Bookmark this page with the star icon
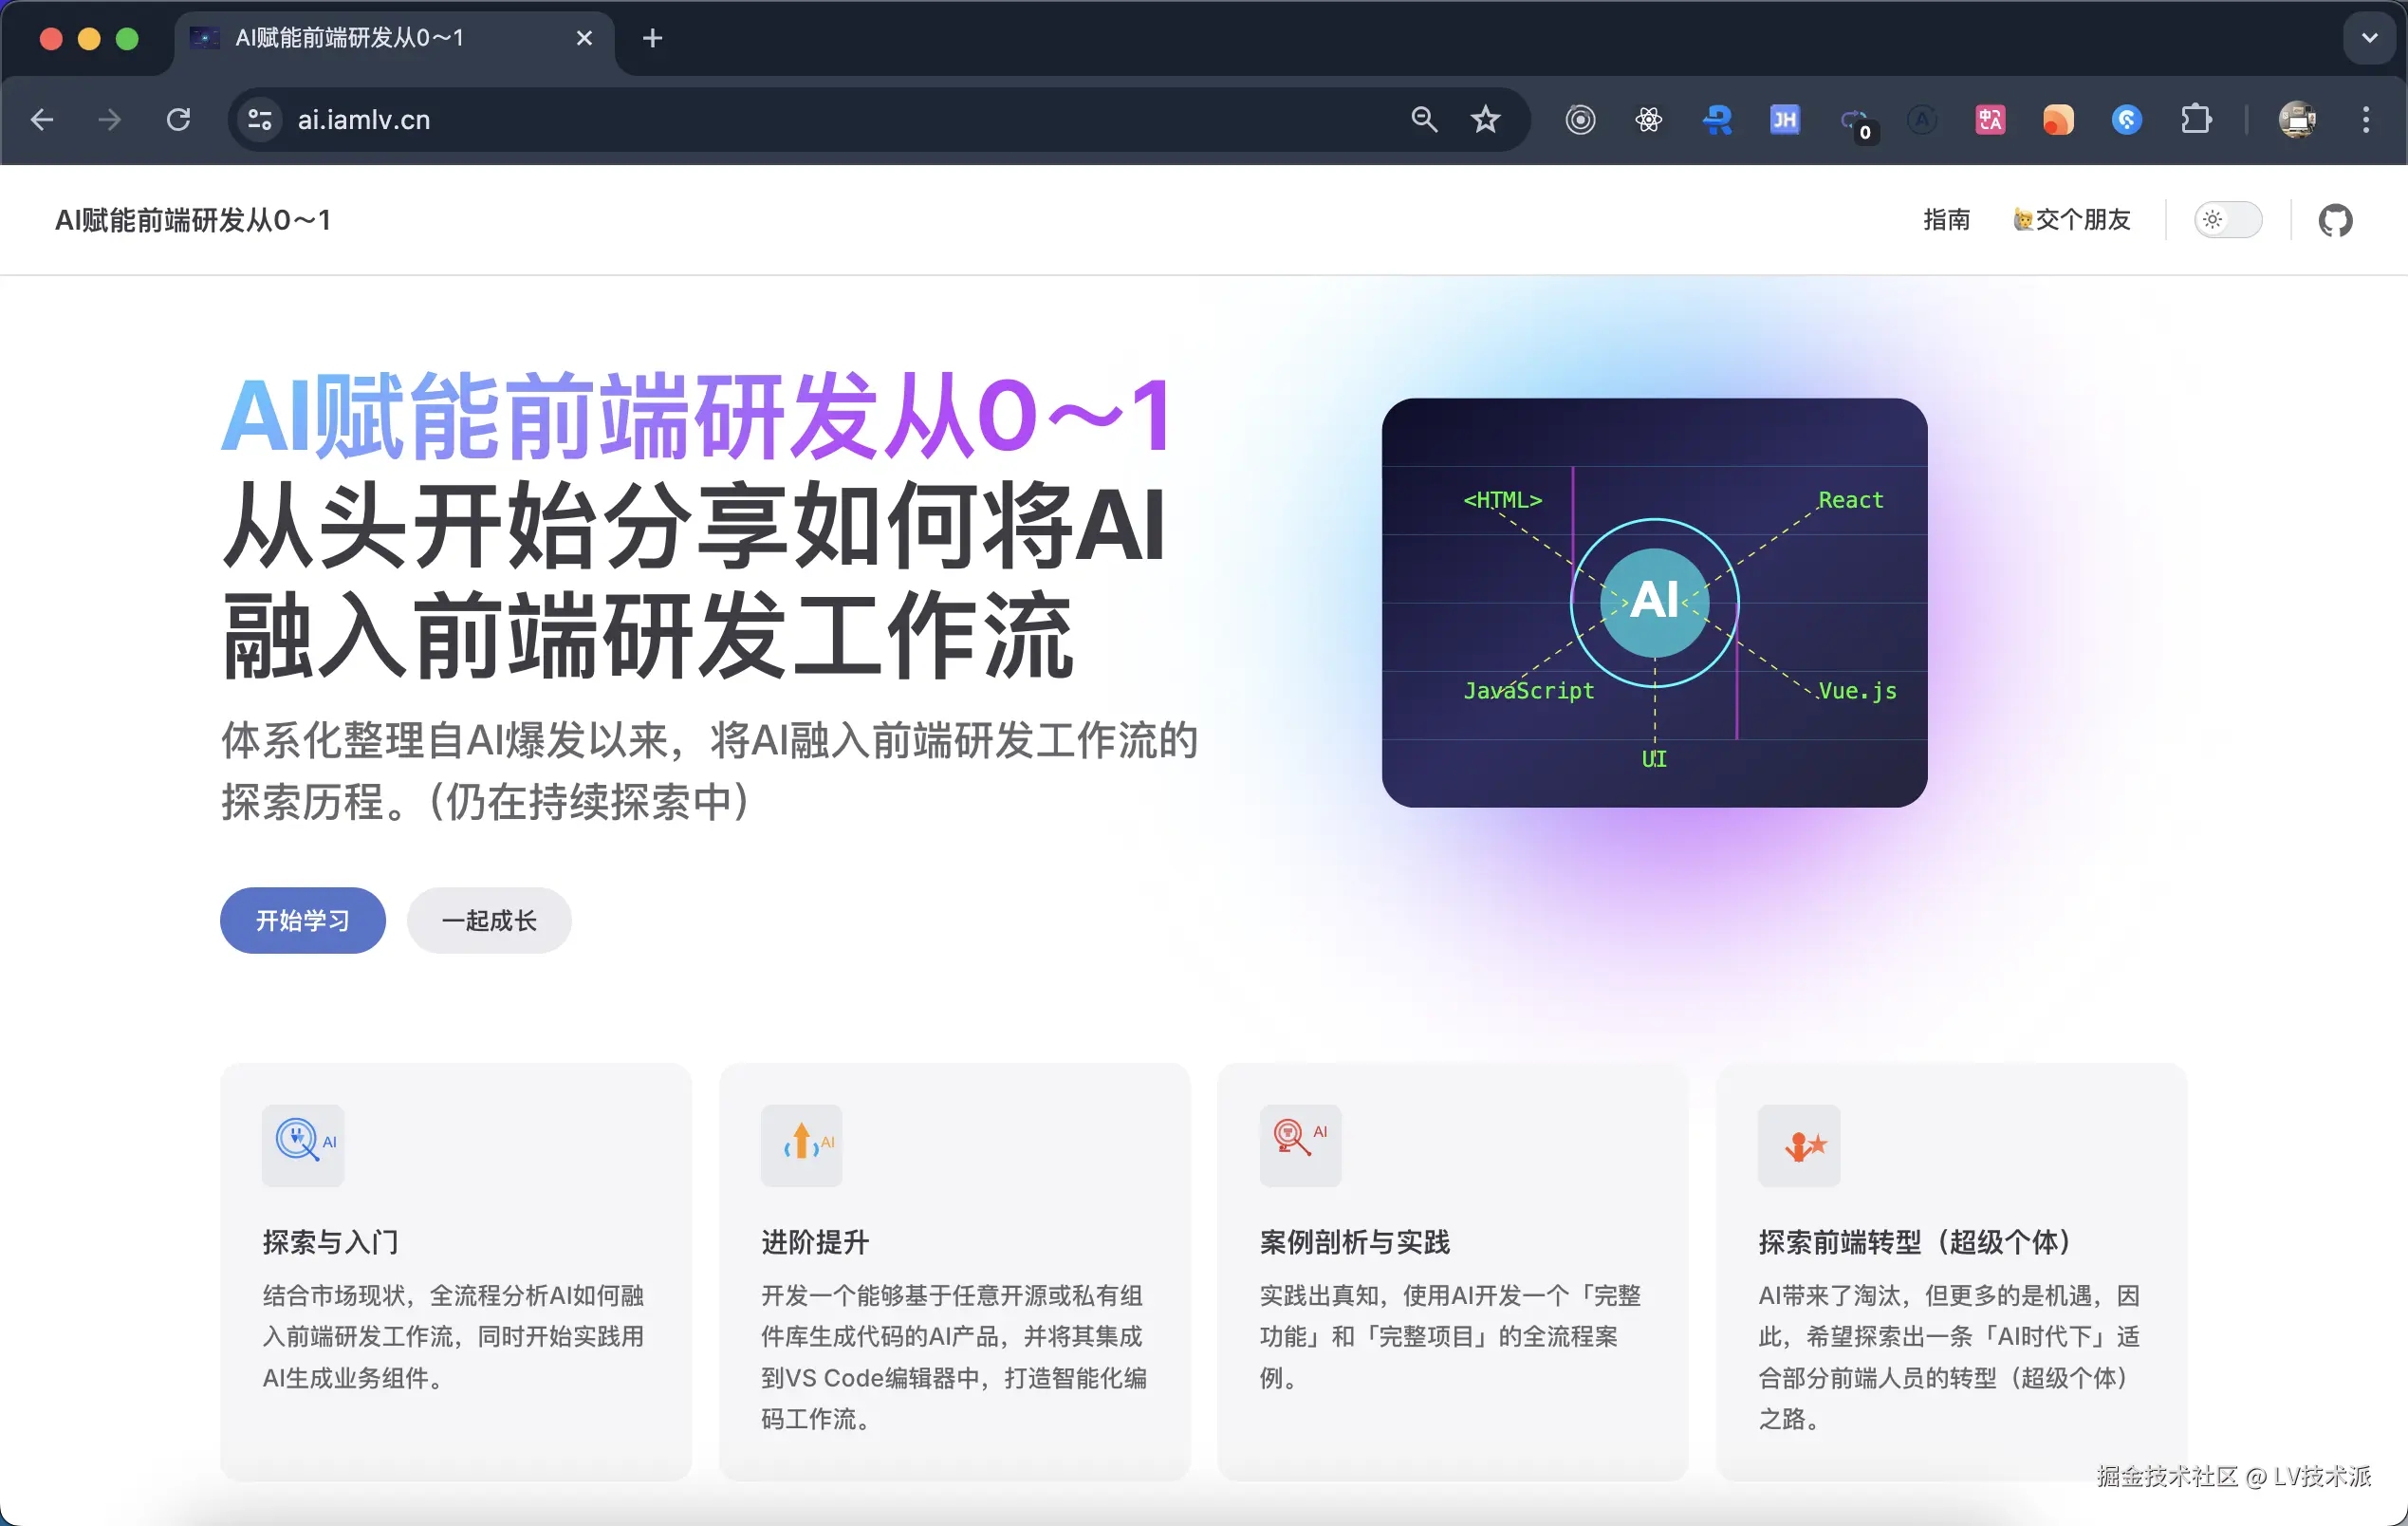 coord(1485,120)
